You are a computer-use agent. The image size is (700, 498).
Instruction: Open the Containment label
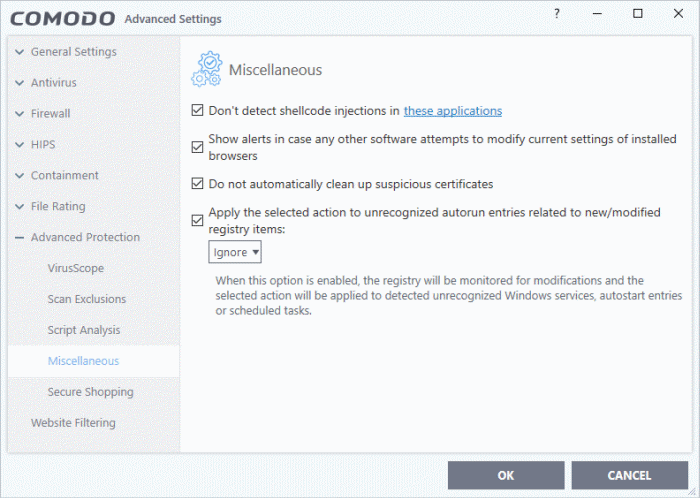64,175
